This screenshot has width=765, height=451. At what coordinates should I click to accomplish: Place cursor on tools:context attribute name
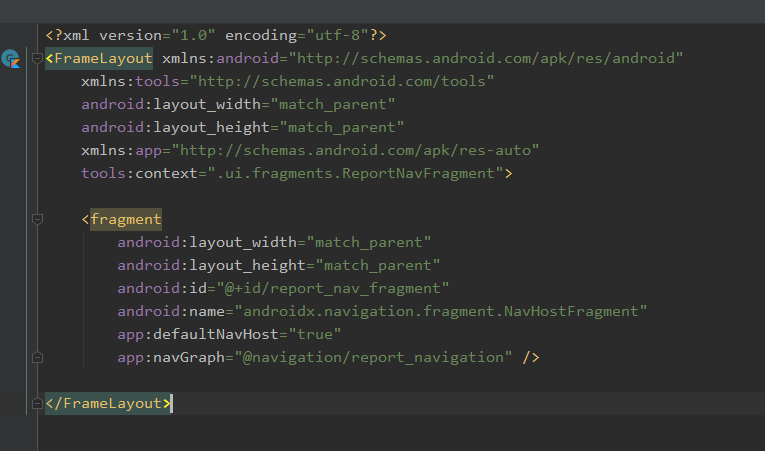(x=140, y=173)
